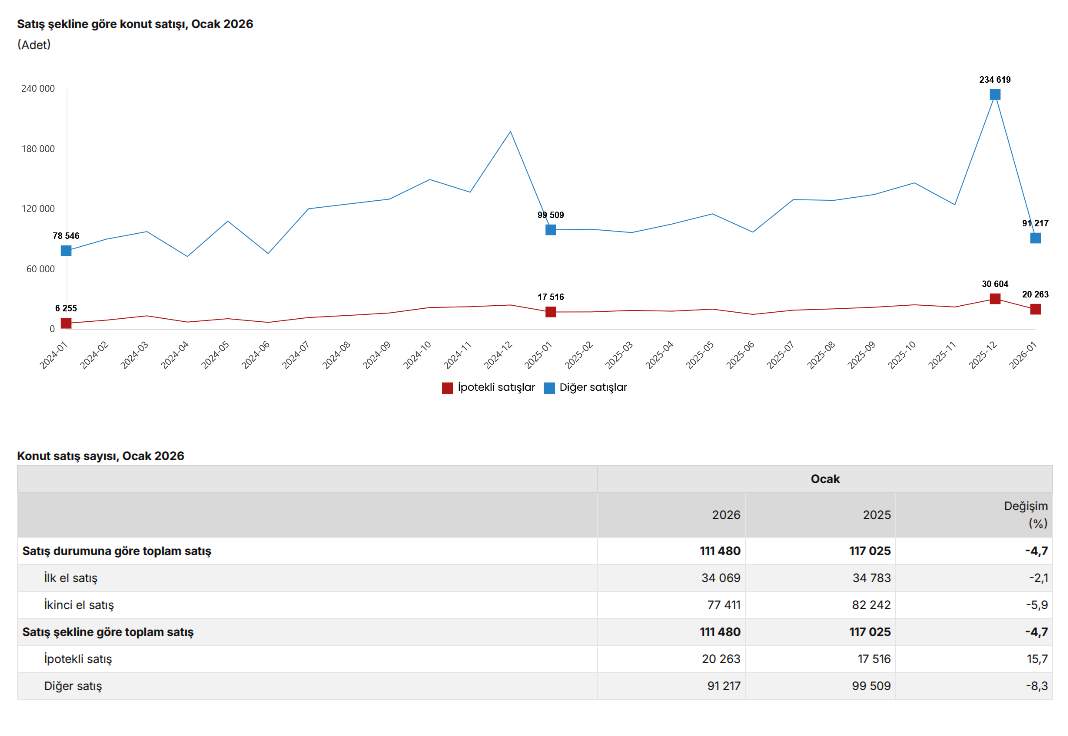Image resolution: width=1068 pixels, height=736 pixels.
Task: Select the red 6 255 marker at 2024-01
Action: click(x=66, y=323)
